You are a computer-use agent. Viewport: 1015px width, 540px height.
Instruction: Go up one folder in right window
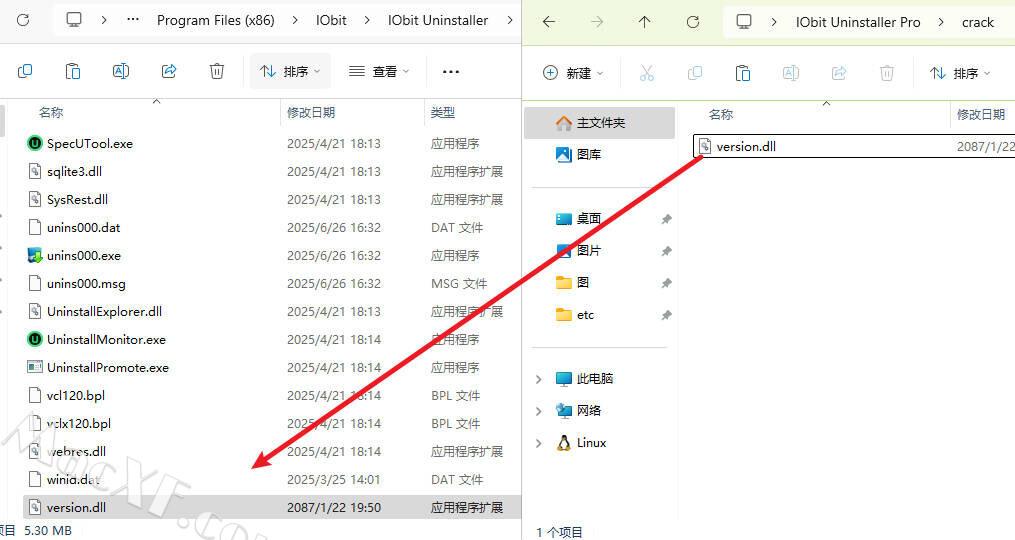click(x=645, y=22)
